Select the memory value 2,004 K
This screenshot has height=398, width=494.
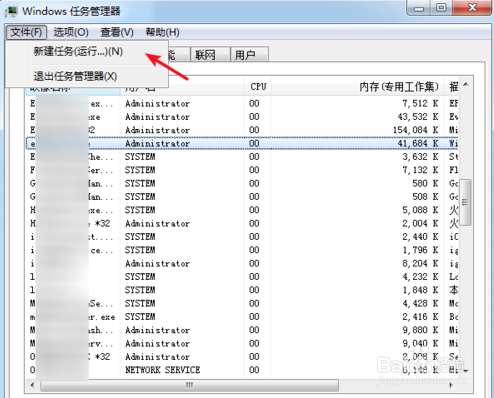point(420,223)
